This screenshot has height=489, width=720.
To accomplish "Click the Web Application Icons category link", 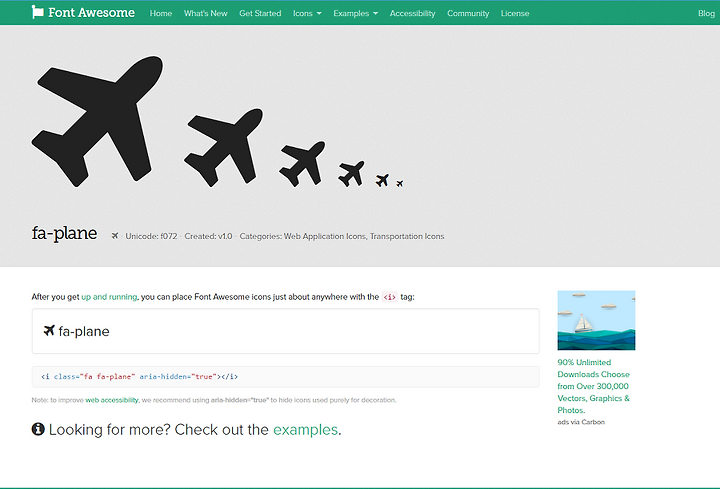I will (325, 236).
